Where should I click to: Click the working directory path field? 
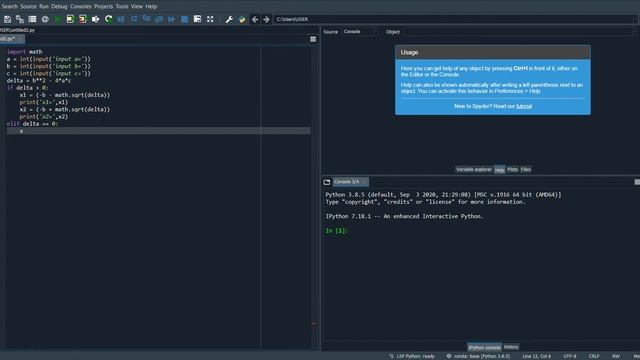point(455,19)
